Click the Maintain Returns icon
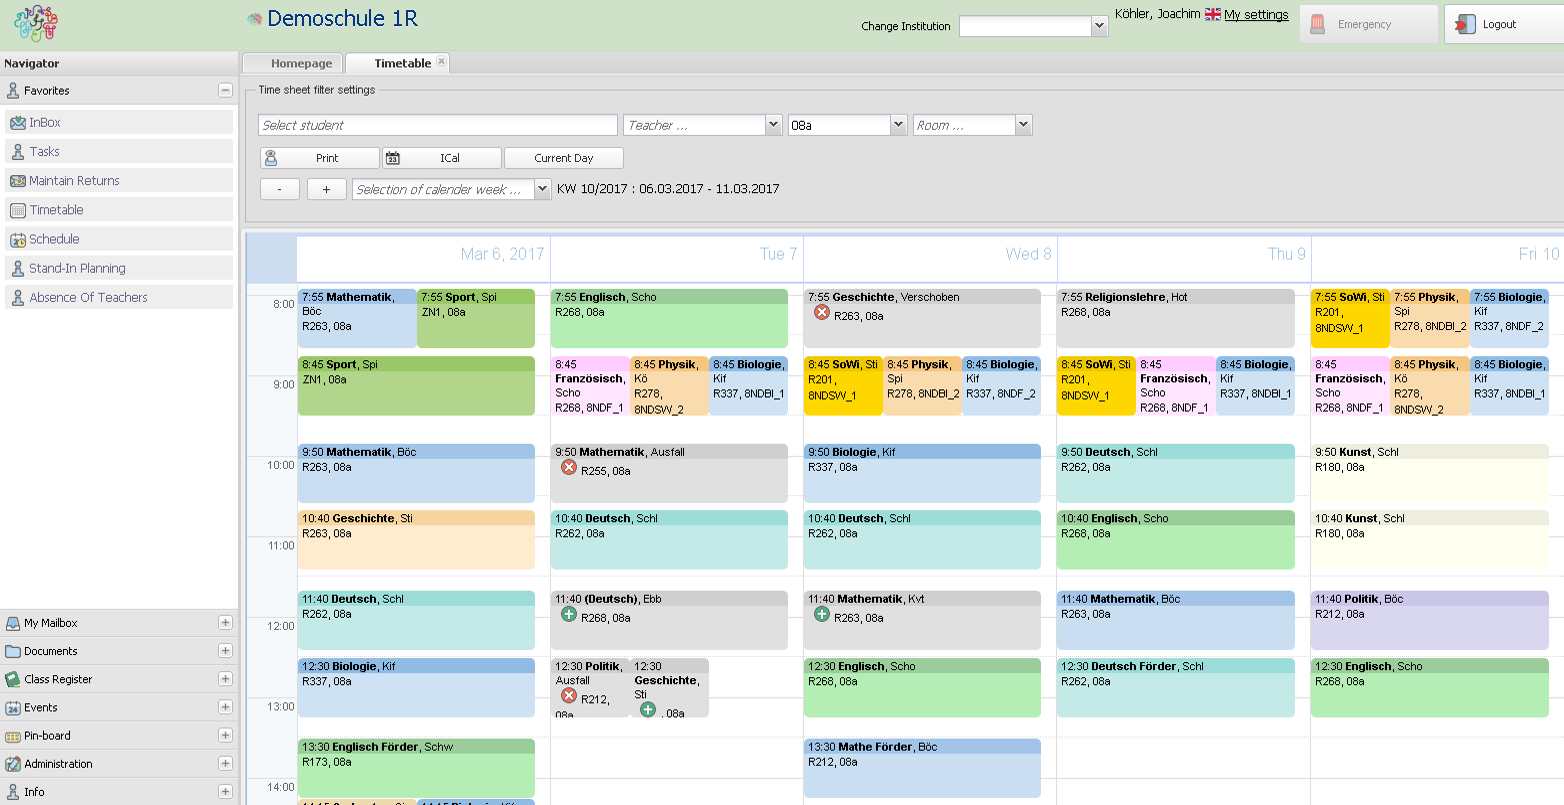The width and height of the screenshot is (1564, 805). (17, 181)
